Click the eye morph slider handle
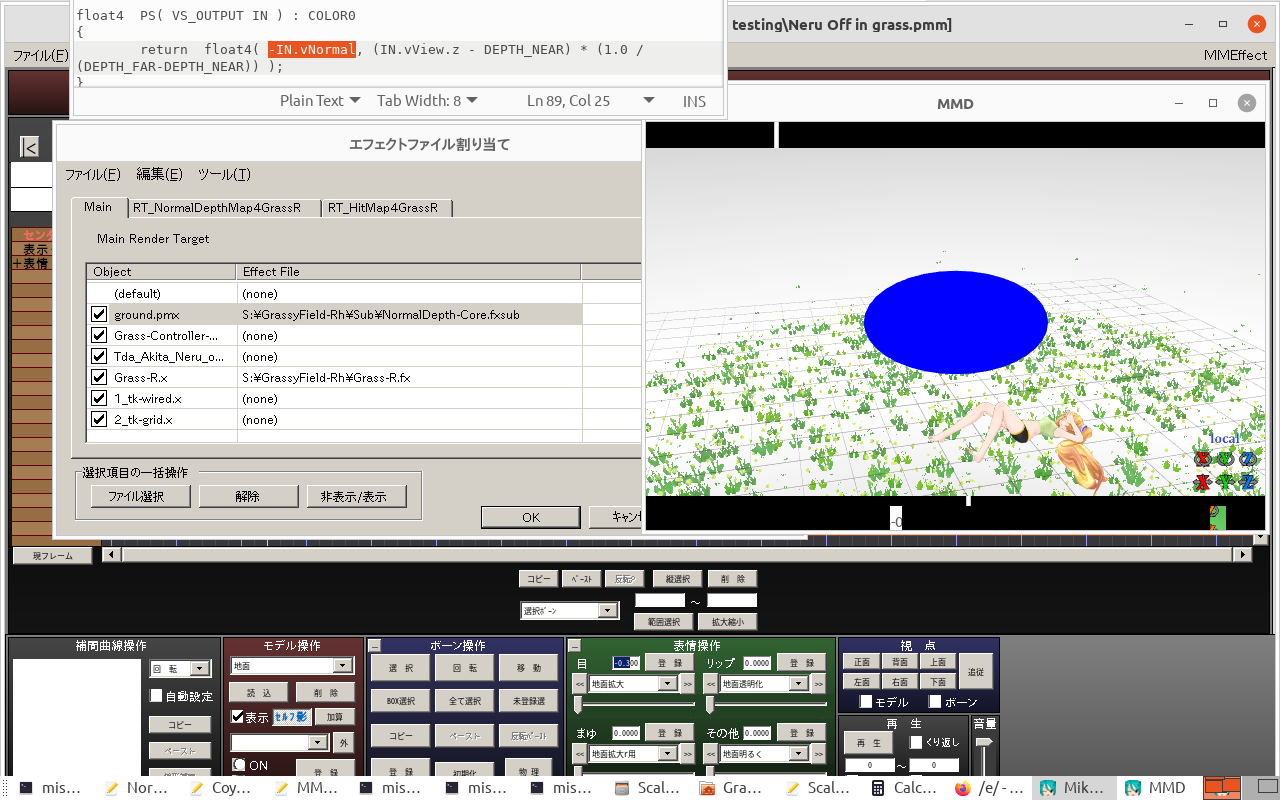This screenshot has height=800, width=1280. 577,705
